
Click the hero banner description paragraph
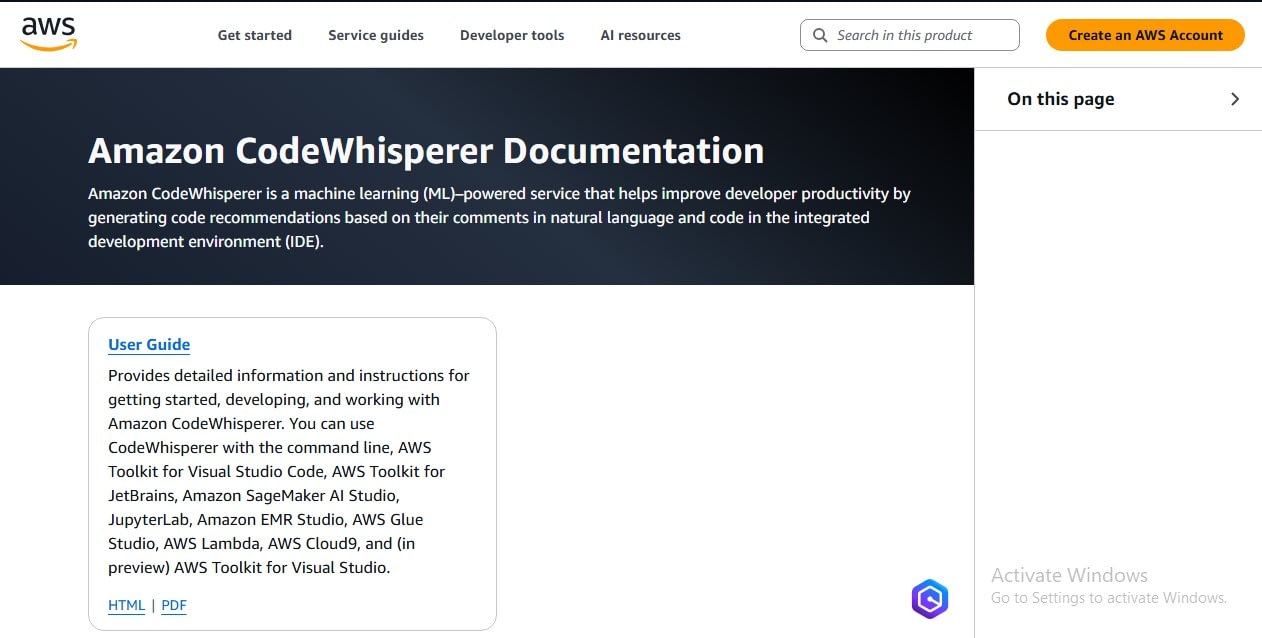[498, 217]
